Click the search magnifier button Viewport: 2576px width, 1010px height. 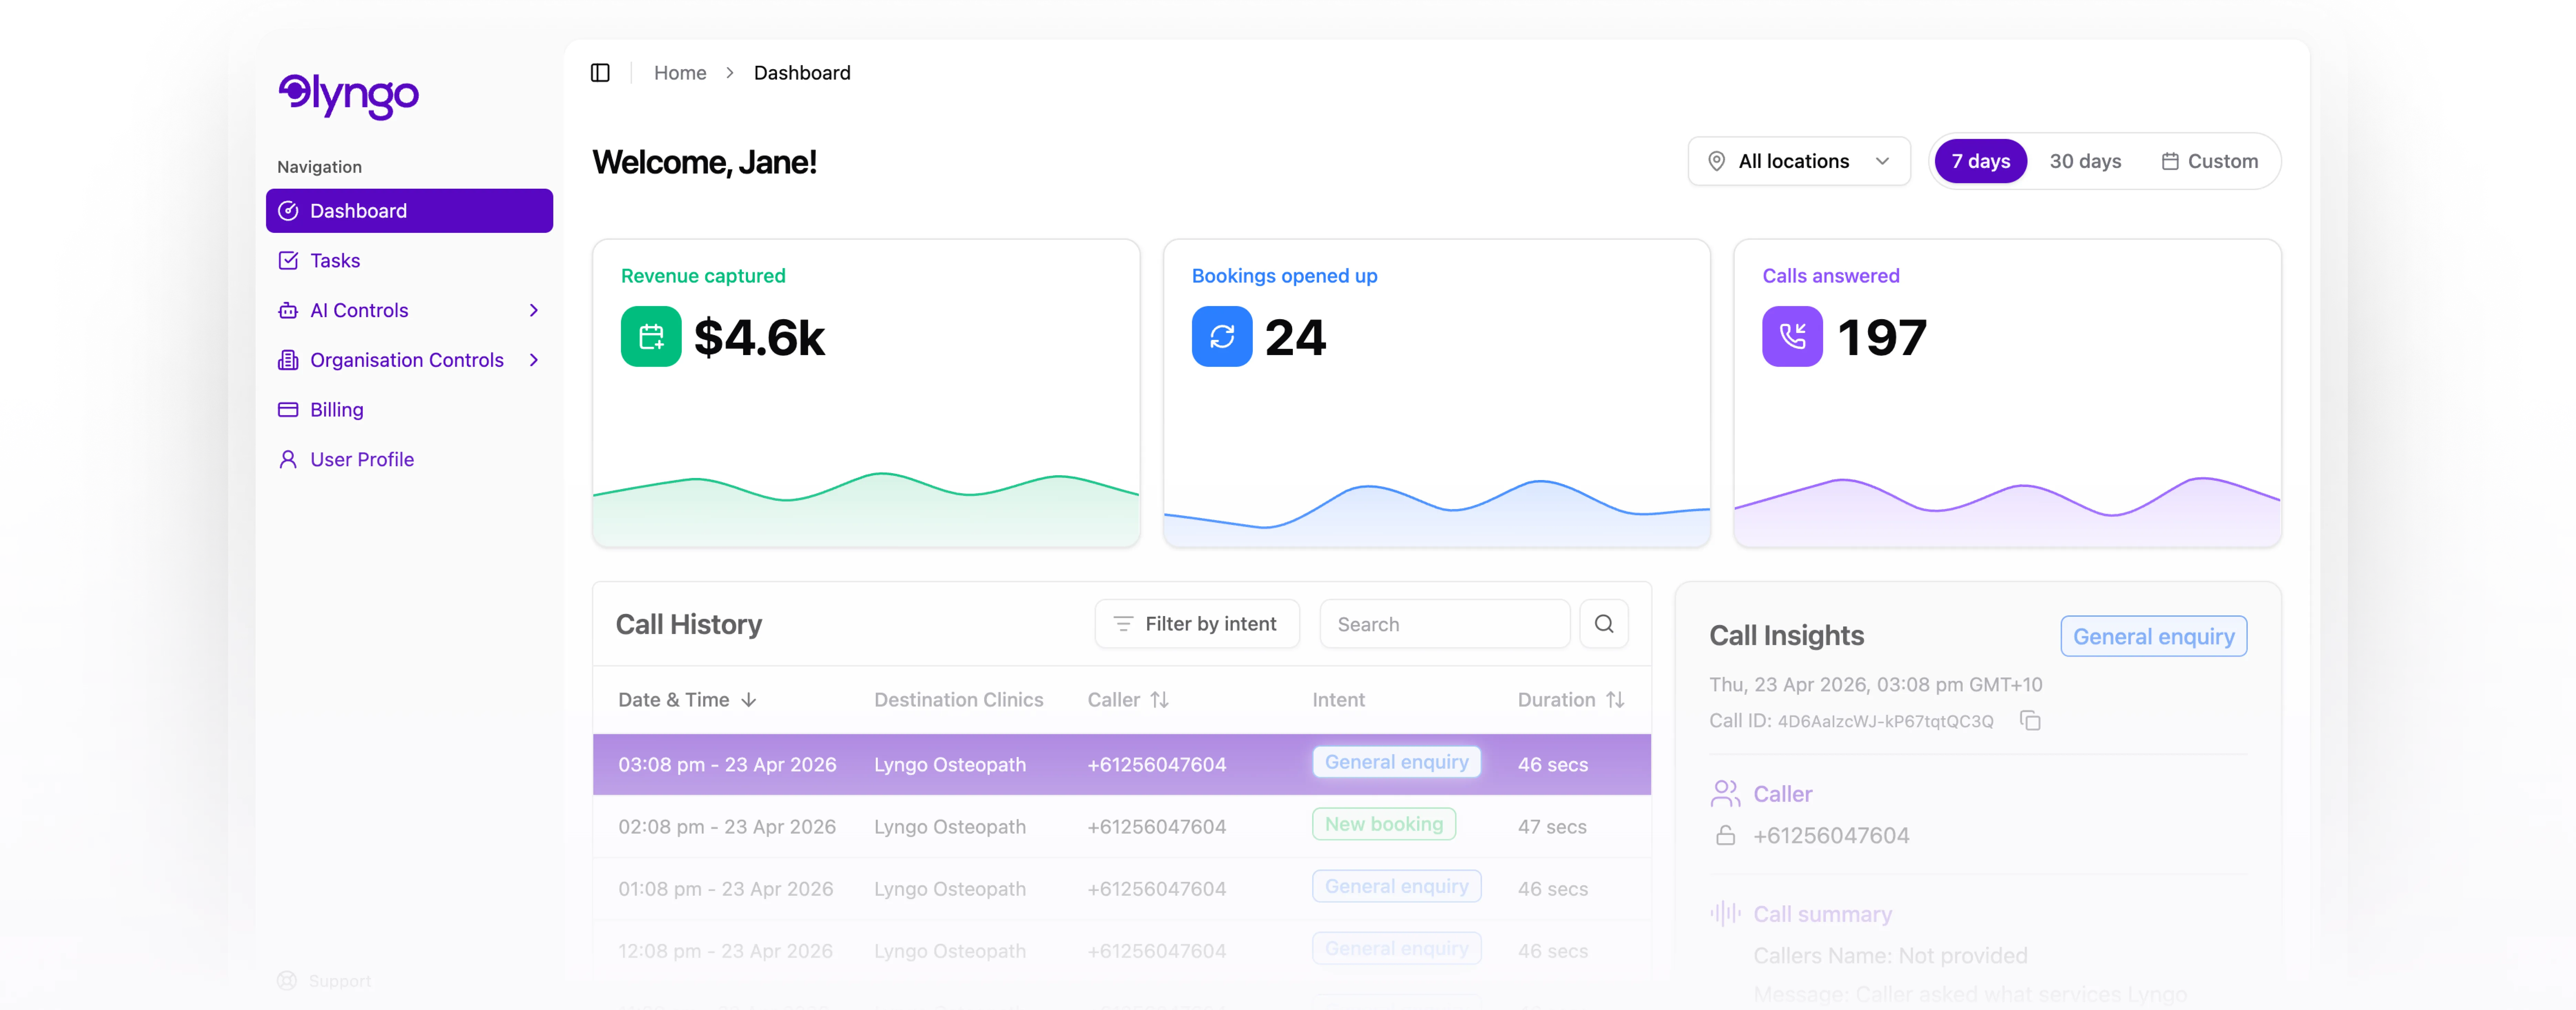pyautogui.click(x=1604, y=624)
